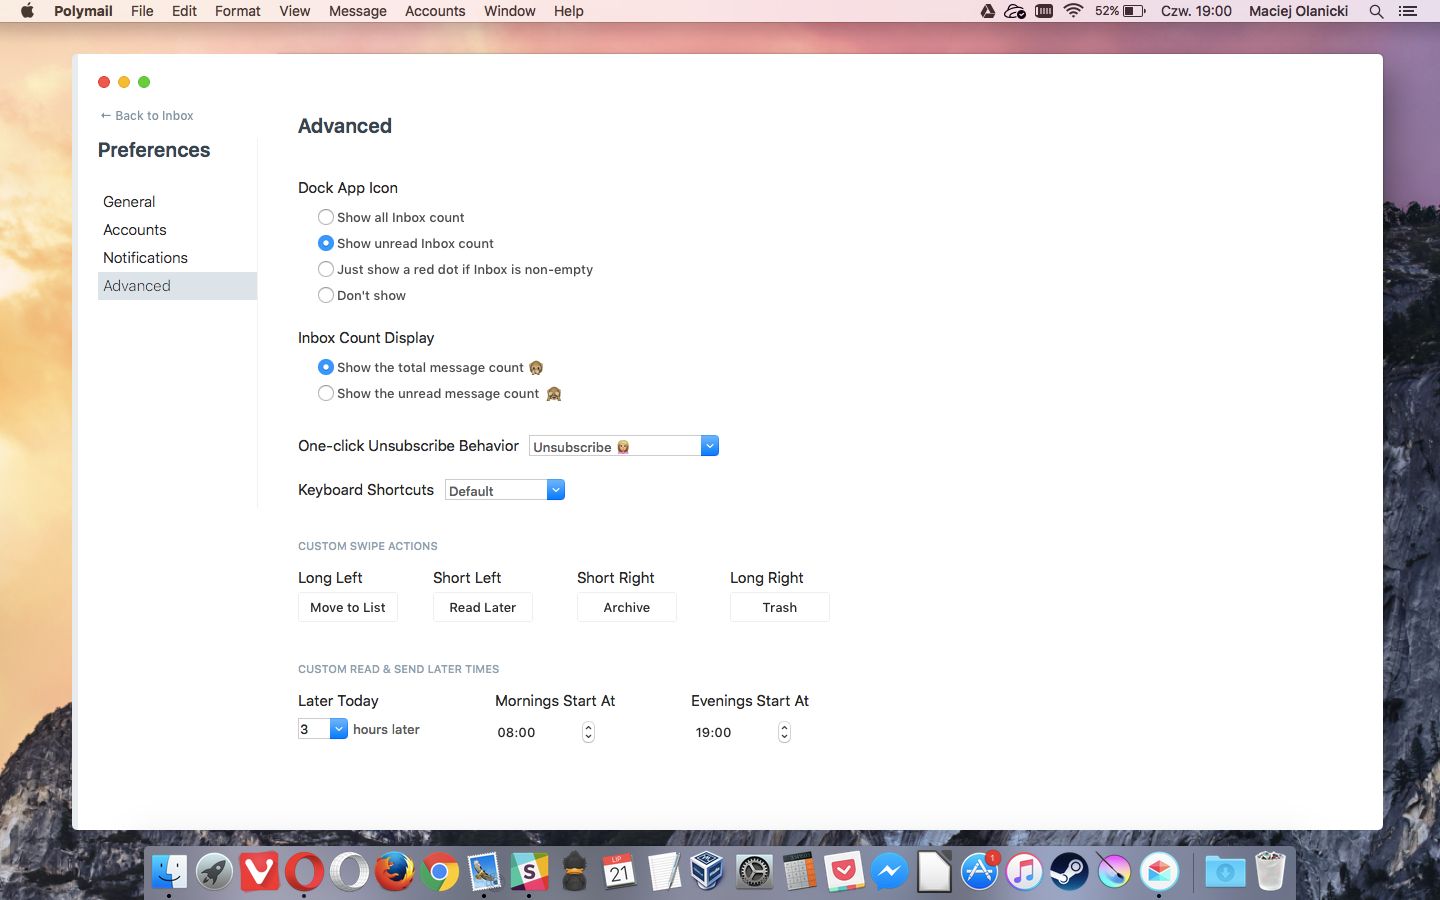Open Pocket app in dock
The height and width of the screenshot is (900, 1440).
point(844,872)
